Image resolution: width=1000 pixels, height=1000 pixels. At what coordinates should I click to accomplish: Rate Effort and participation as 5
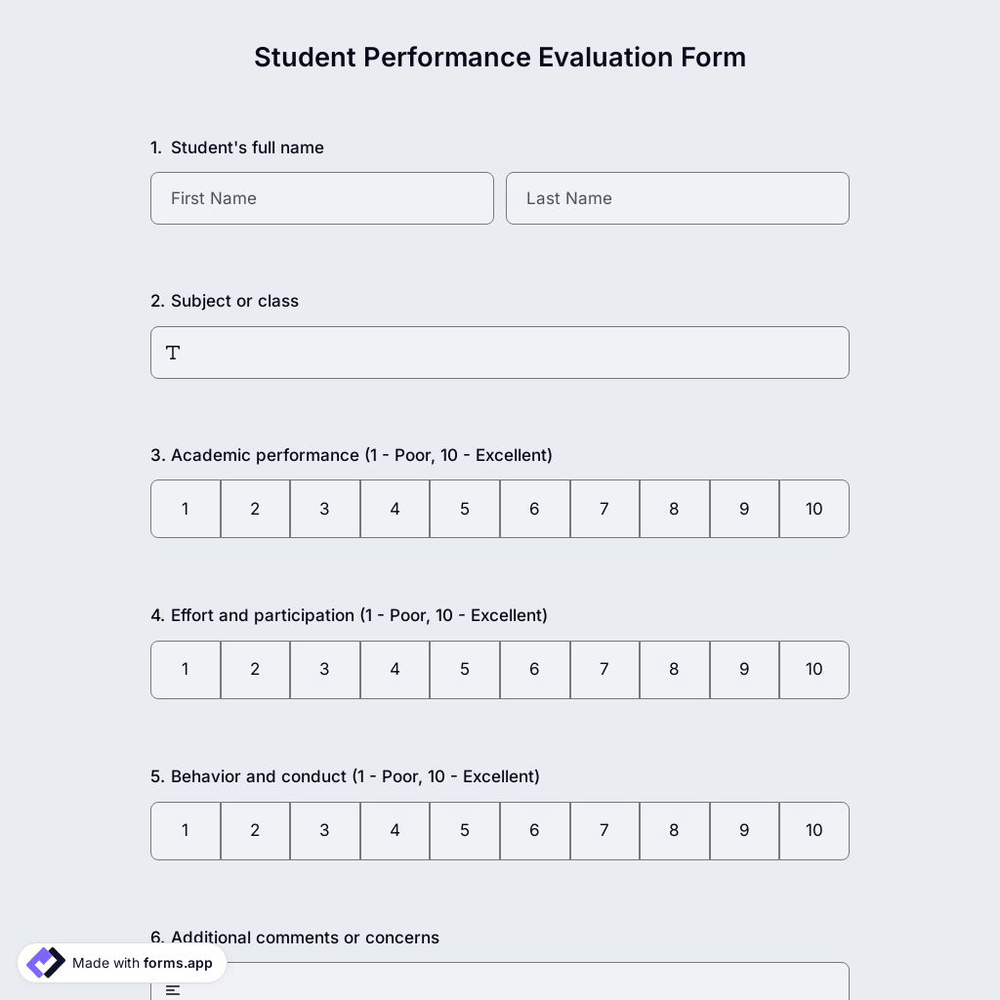(464, 669)
